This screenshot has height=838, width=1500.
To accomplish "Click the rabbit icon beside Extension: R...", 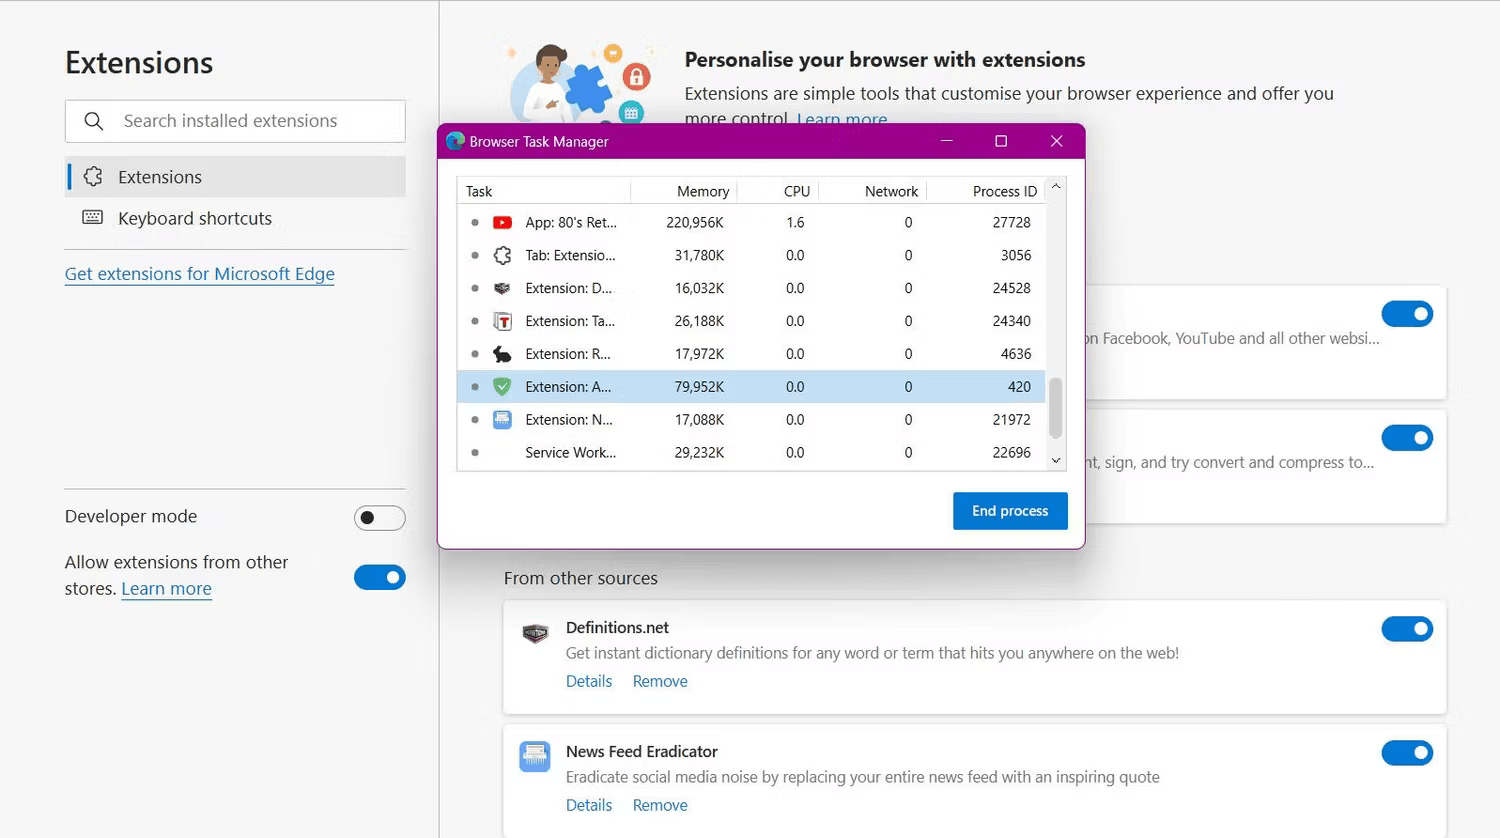I will (502, 354).
